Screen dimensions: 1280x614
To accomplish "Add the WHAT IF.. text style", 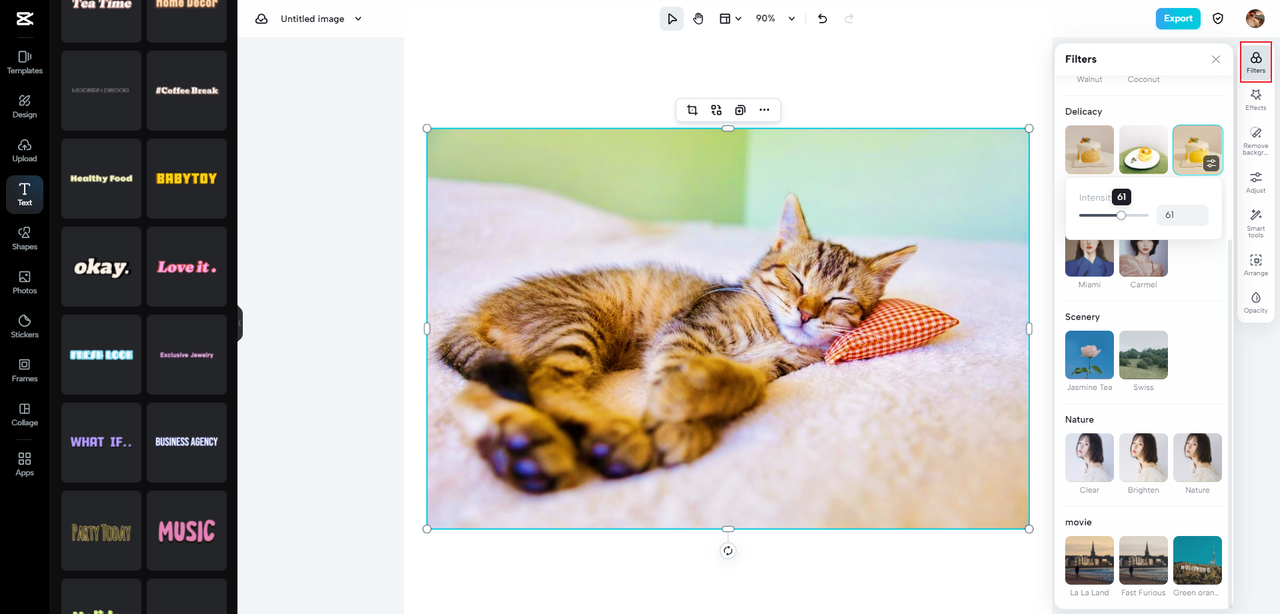I will point(101,443).
